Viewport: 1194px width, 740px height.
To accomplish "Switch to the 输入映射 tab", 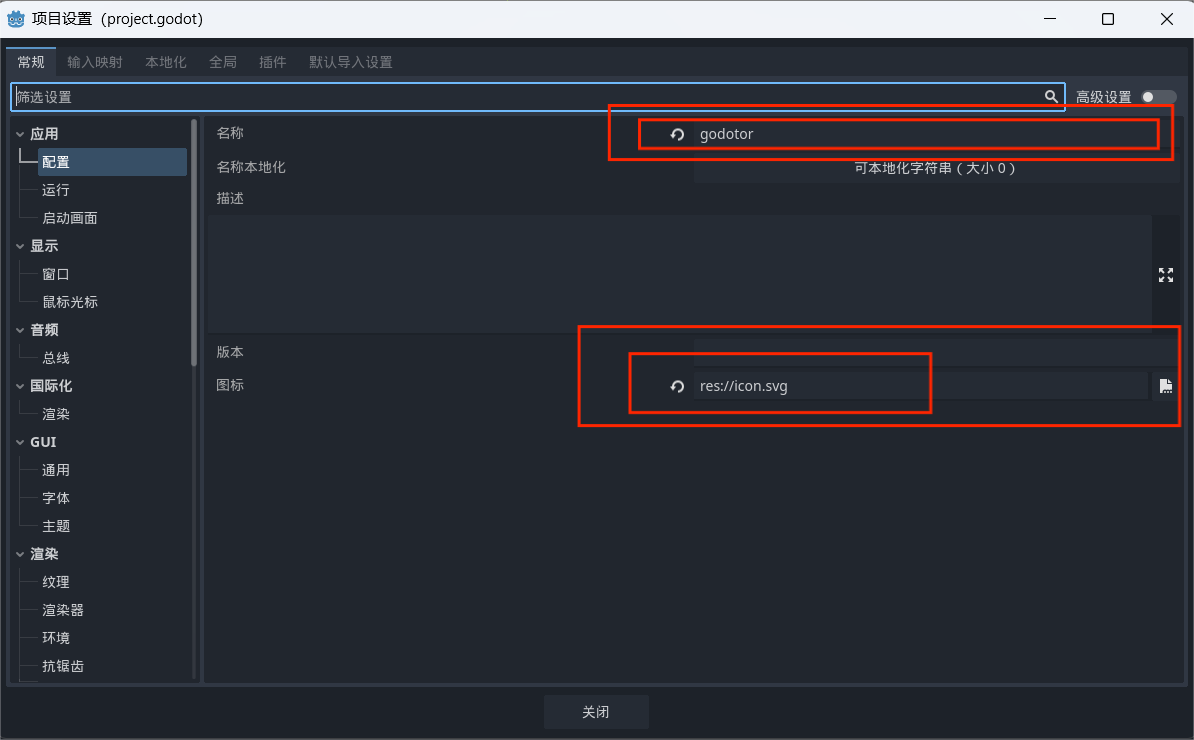I will [95, 62].
